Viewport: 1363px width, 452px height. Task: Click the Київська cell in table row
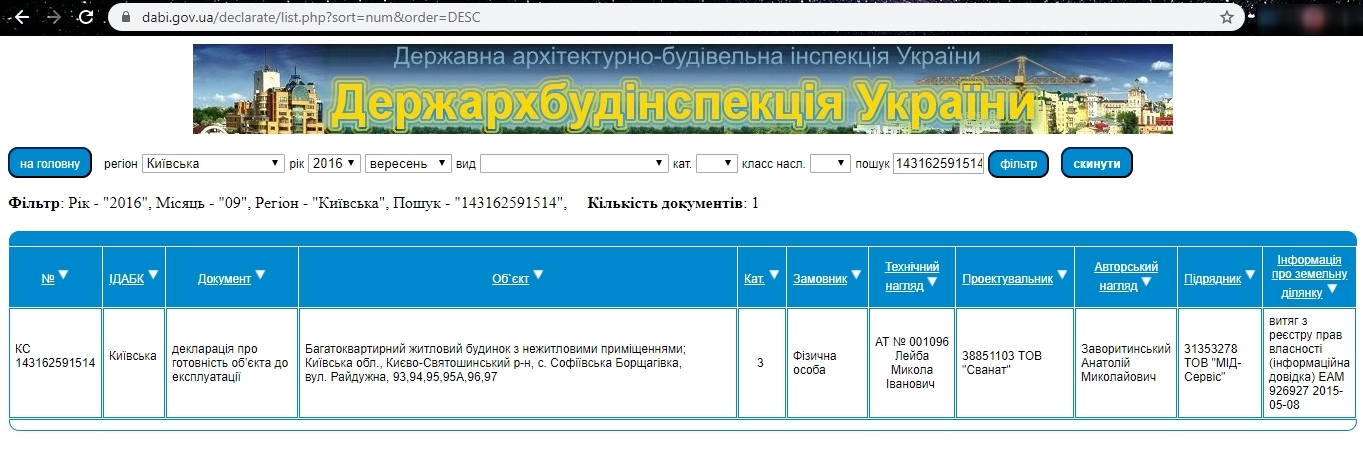[134, 363]
